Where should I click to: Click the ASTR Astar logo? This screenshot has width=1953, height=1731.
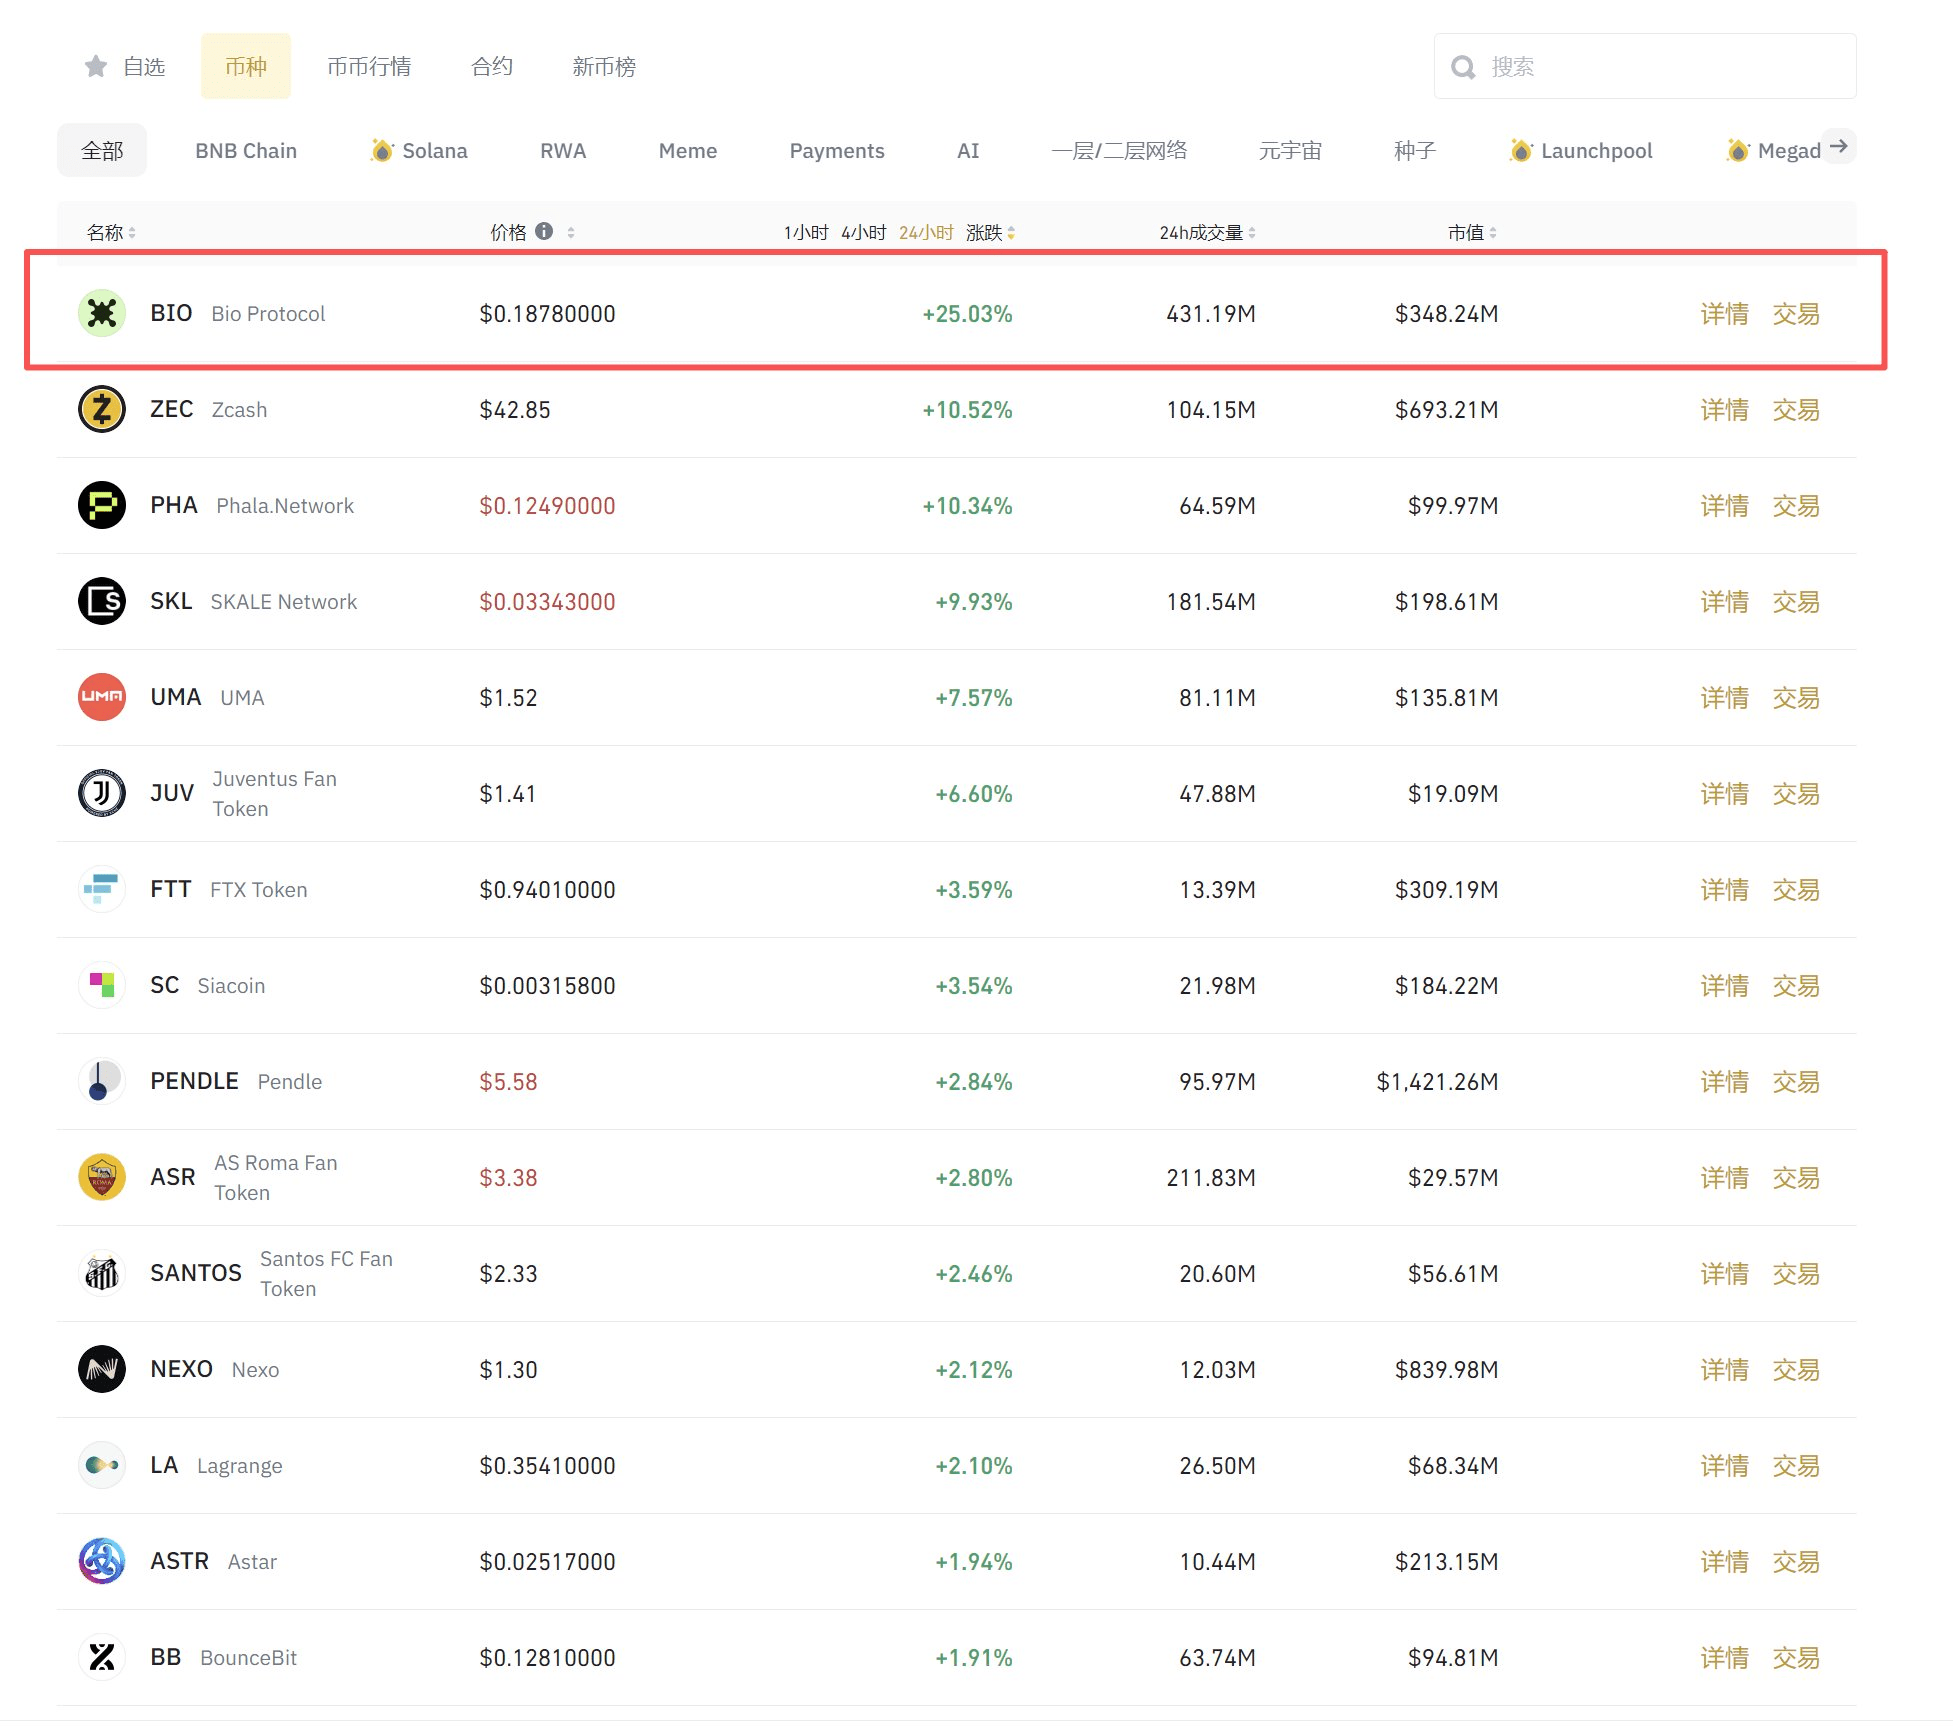(102, 1561)
